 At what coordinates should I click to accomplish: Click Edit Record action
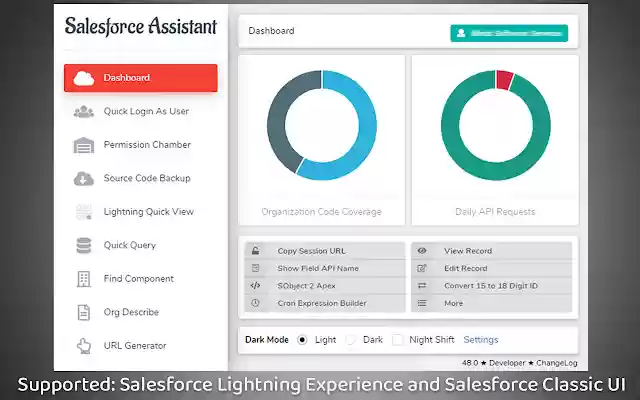(x=491, y=268)
